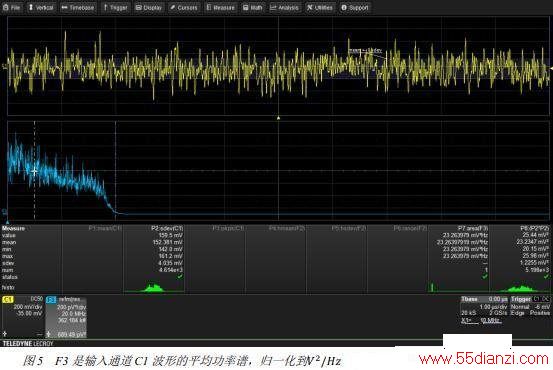Open the Analysis menu
Screen dimensions: 553x370
click(x=284, y=7)
